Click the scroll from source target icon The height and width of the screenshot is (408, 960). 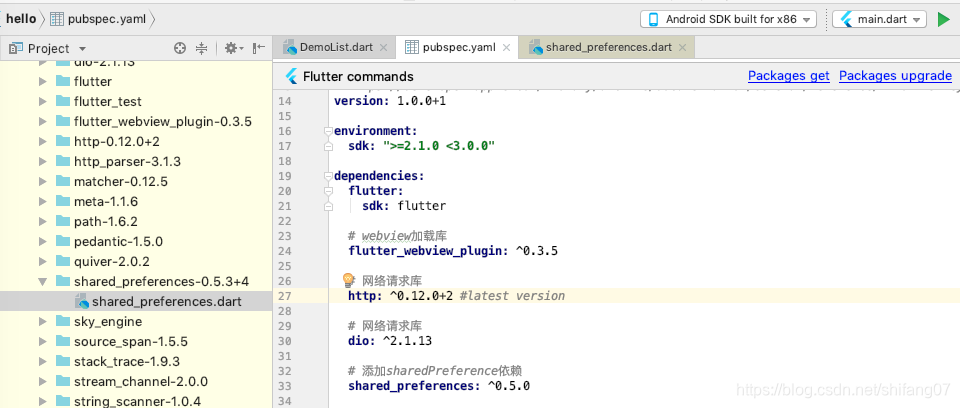[x=179, y=48]
